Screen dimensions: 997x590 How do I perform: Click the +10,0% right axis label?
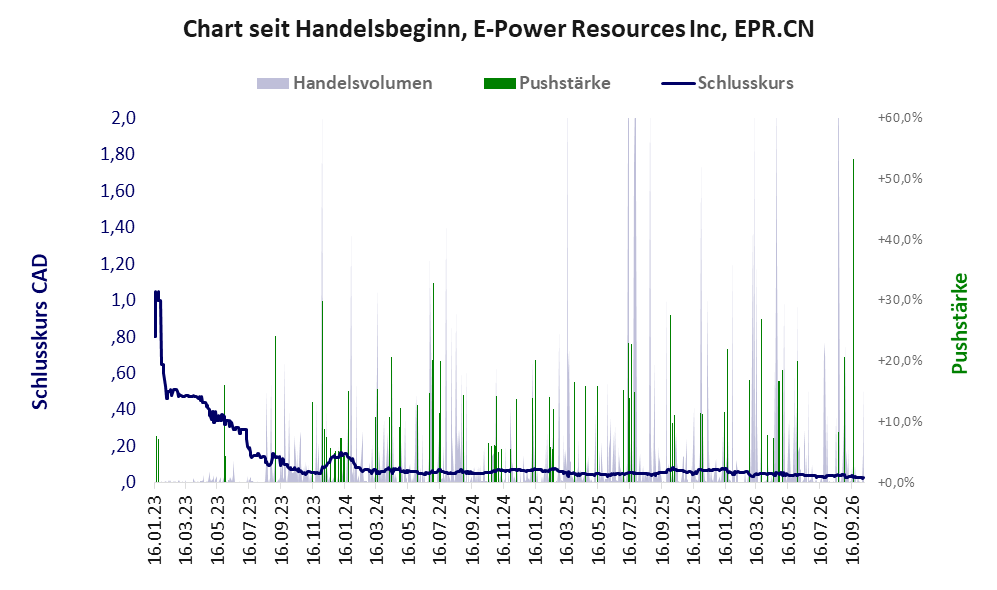tap(900, 422)
